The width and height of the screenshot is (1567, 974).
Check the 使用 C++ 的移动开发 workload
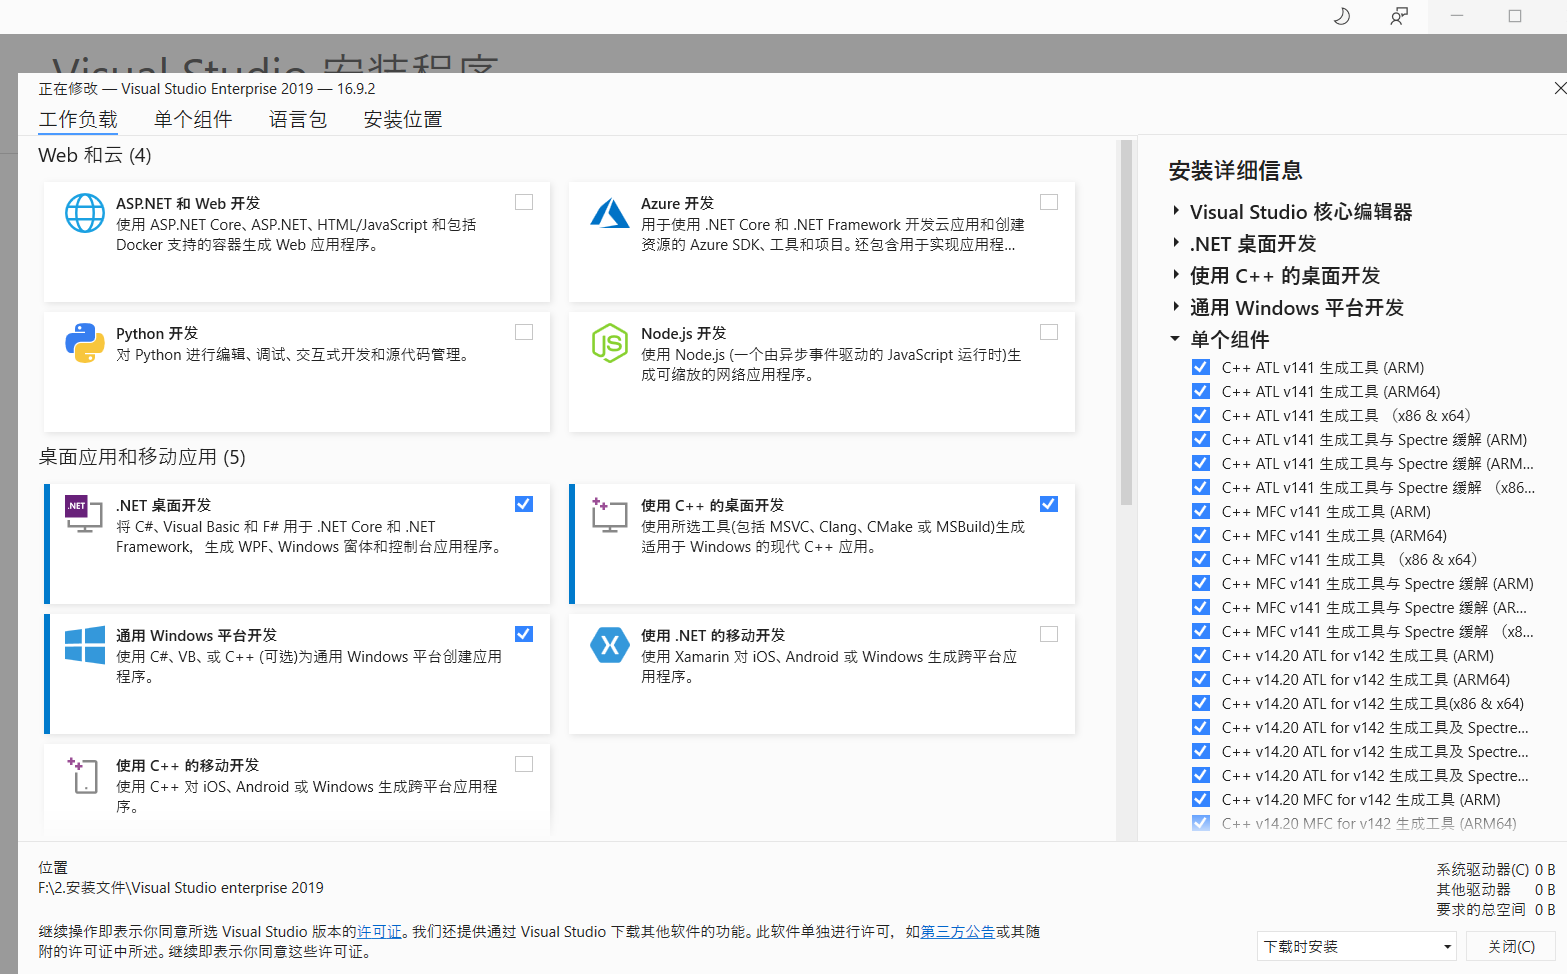pyautogui.click(x=524, y=764)
